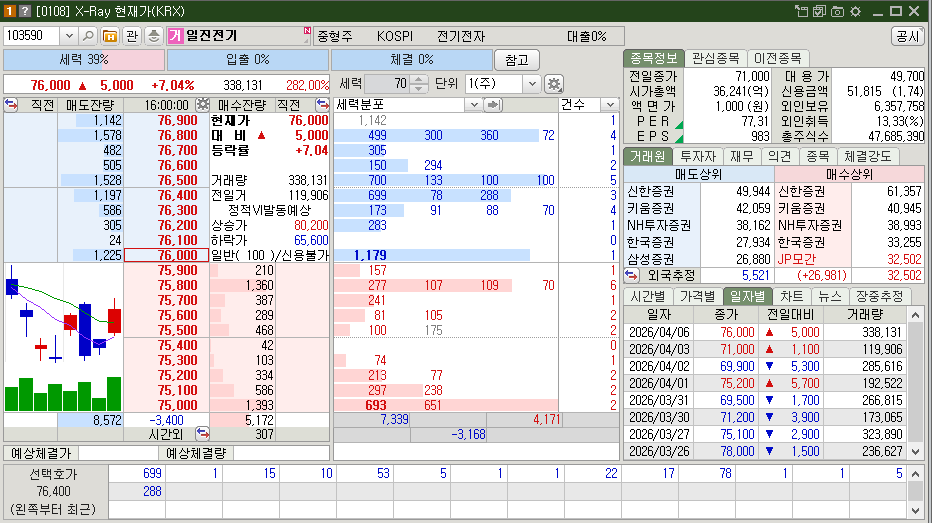The image size is (932, 523).
Task: Click the red N marker on stock name
Action: (307, 30)
